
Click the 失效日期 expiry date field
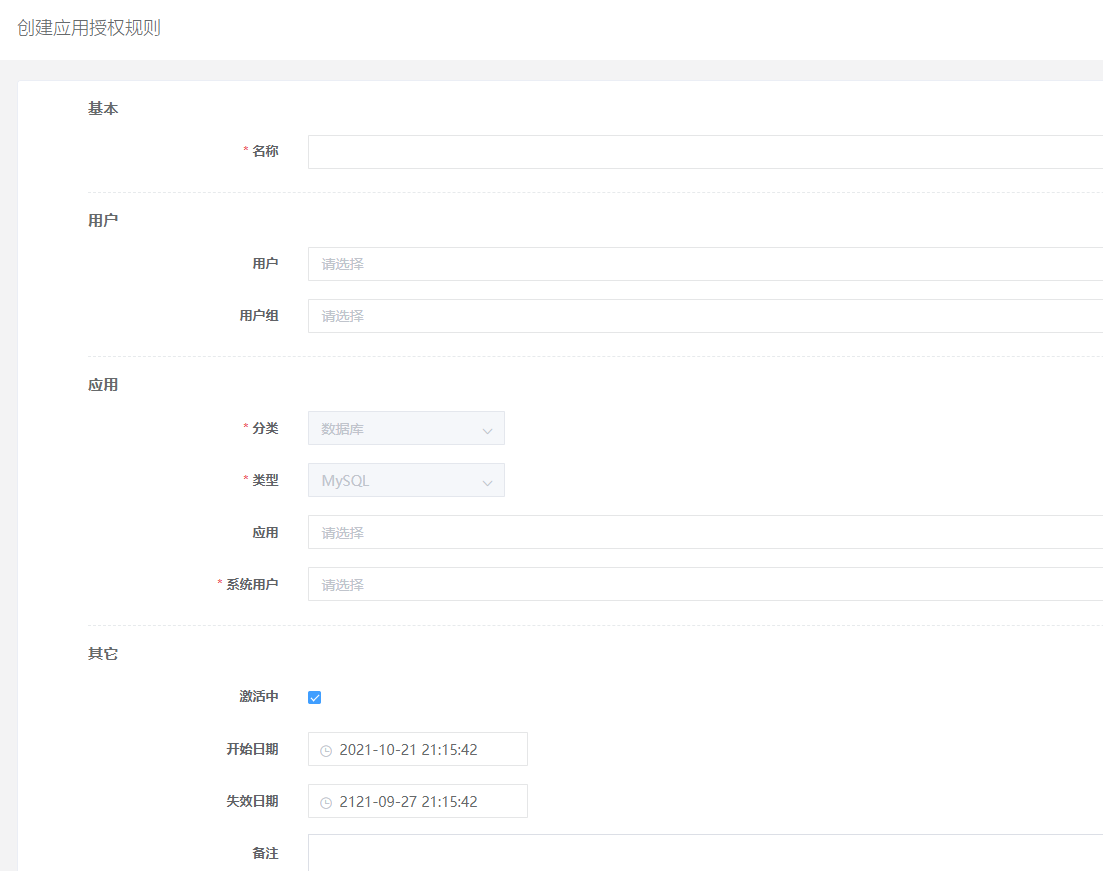point(418,801)
